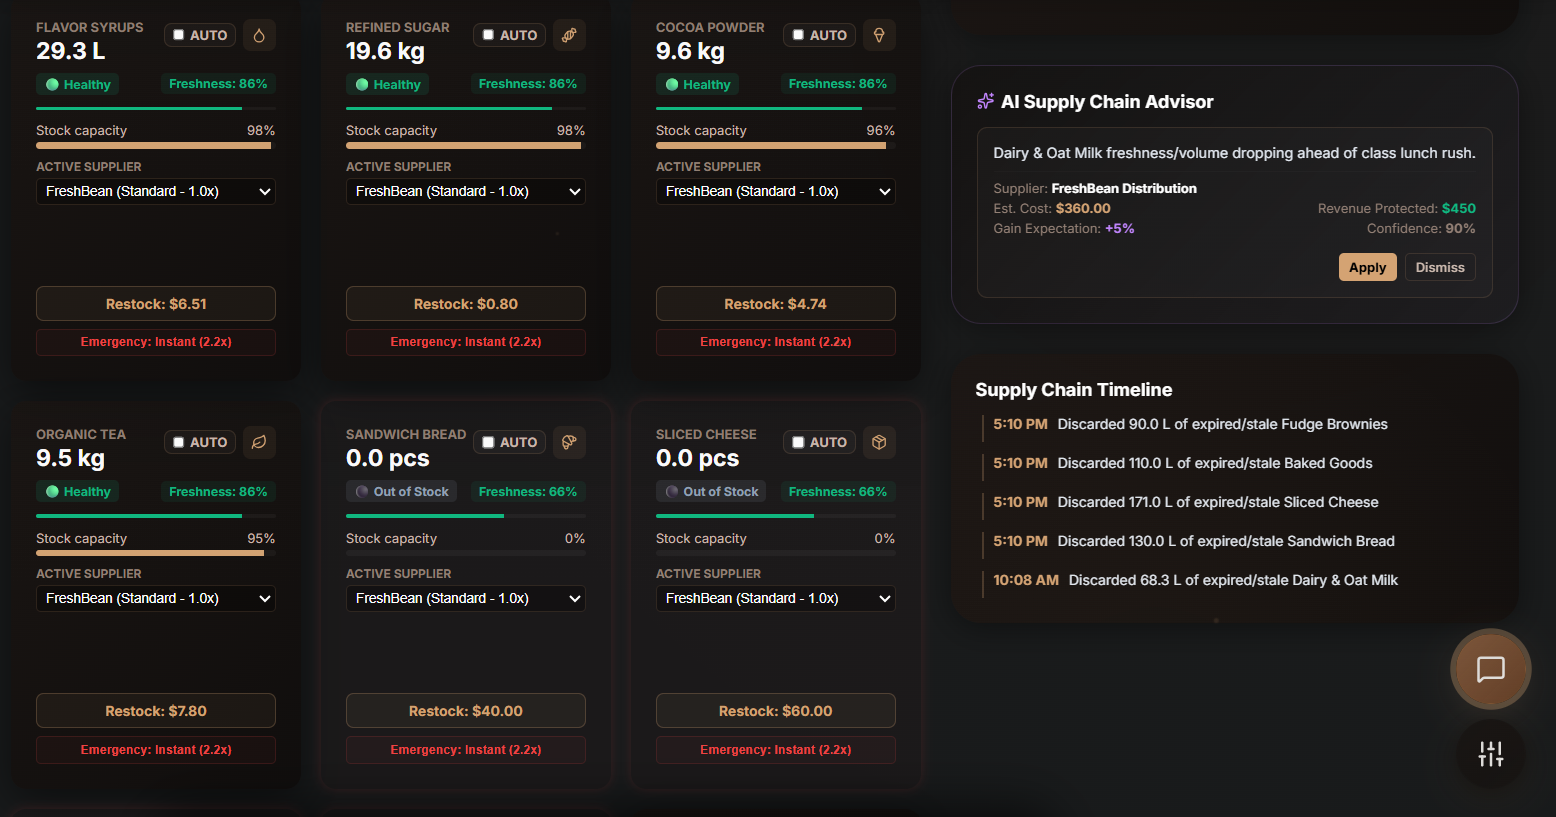The height and width of the screenshot is (817, 1556).
Task: Select the Discarded Fudge Brownies timeline entry
Action: (1189, 424)
